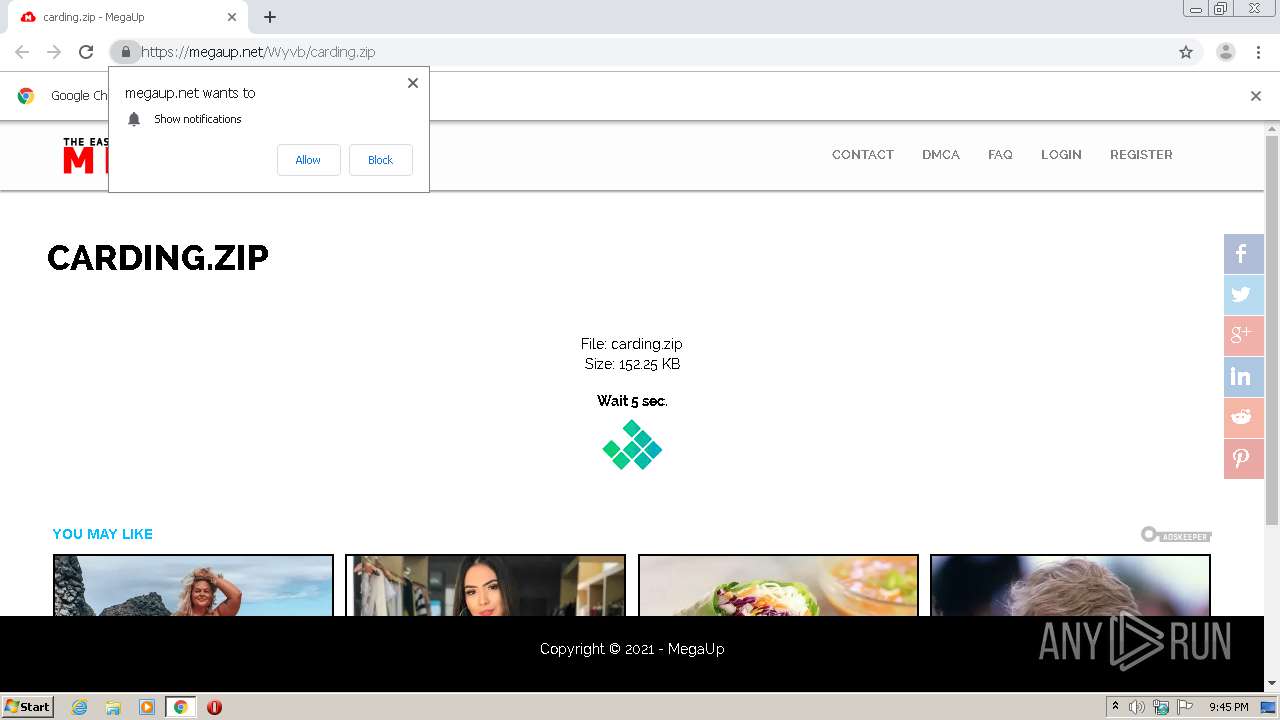Share page via Google Plus icon

[1243, 336]
